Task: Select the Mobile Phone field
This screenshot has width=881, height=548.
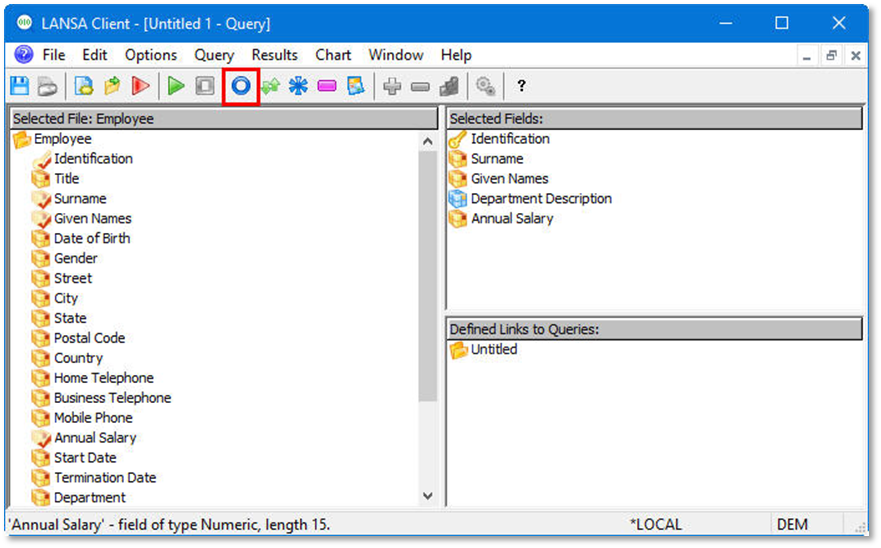Action: (x=93, y=418)
